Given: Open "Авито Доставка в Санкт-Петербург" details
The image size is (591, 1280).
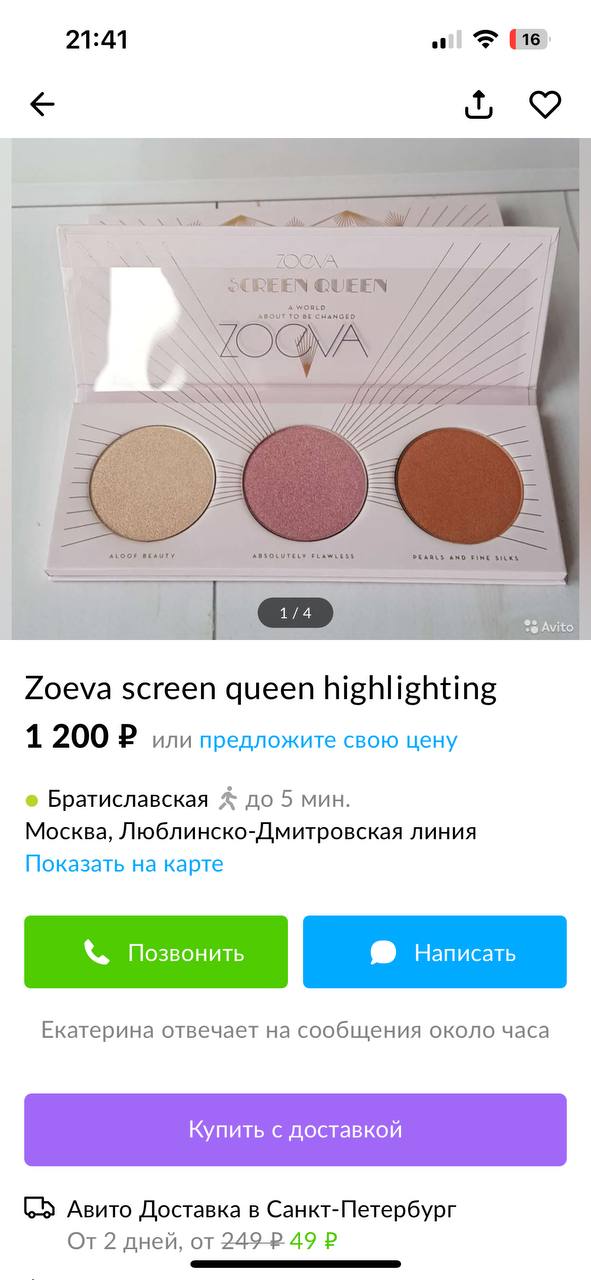Looking at the screenshot, I should point(262,1209).
